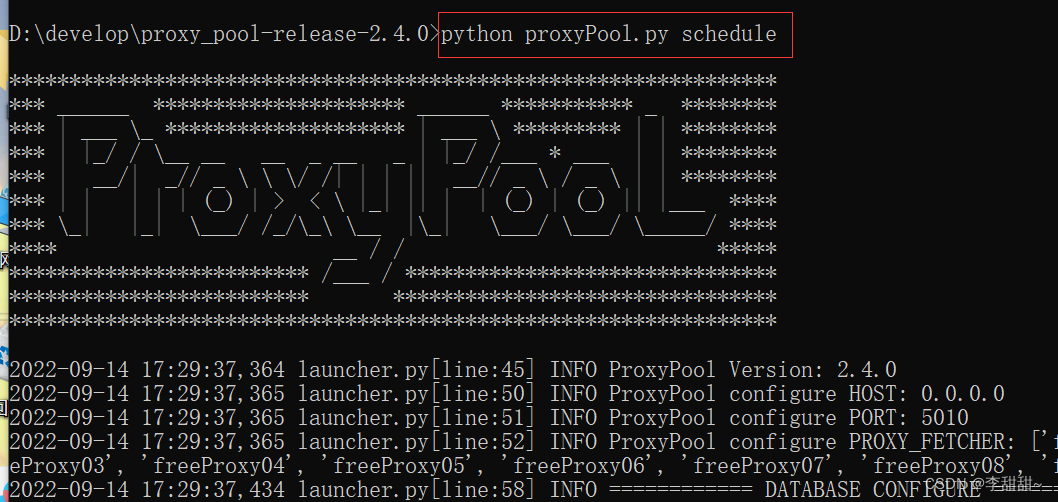The width and height of the screenshot is (1058, 502).
Task: Click the 'DATABASE CONFIGURE' log text
Action: click(872, 490)
